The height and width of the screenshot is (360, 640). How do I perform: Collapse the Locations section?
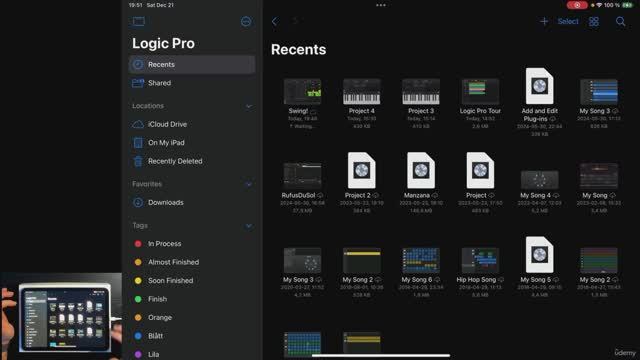tap(249, 106)
